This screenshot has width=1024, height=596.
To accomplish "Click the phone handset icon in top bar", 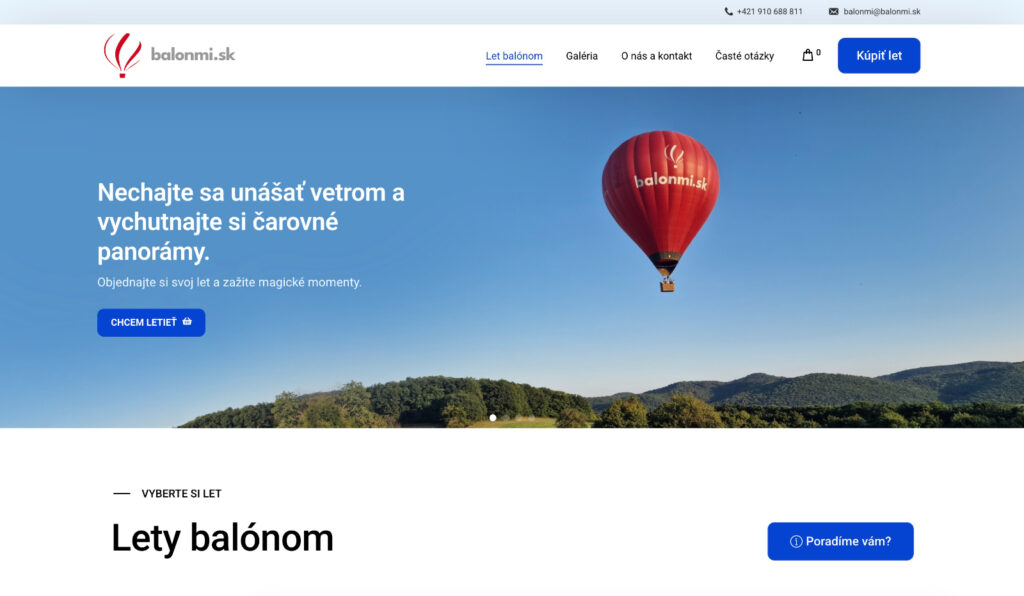I will [x=728, y=12].
